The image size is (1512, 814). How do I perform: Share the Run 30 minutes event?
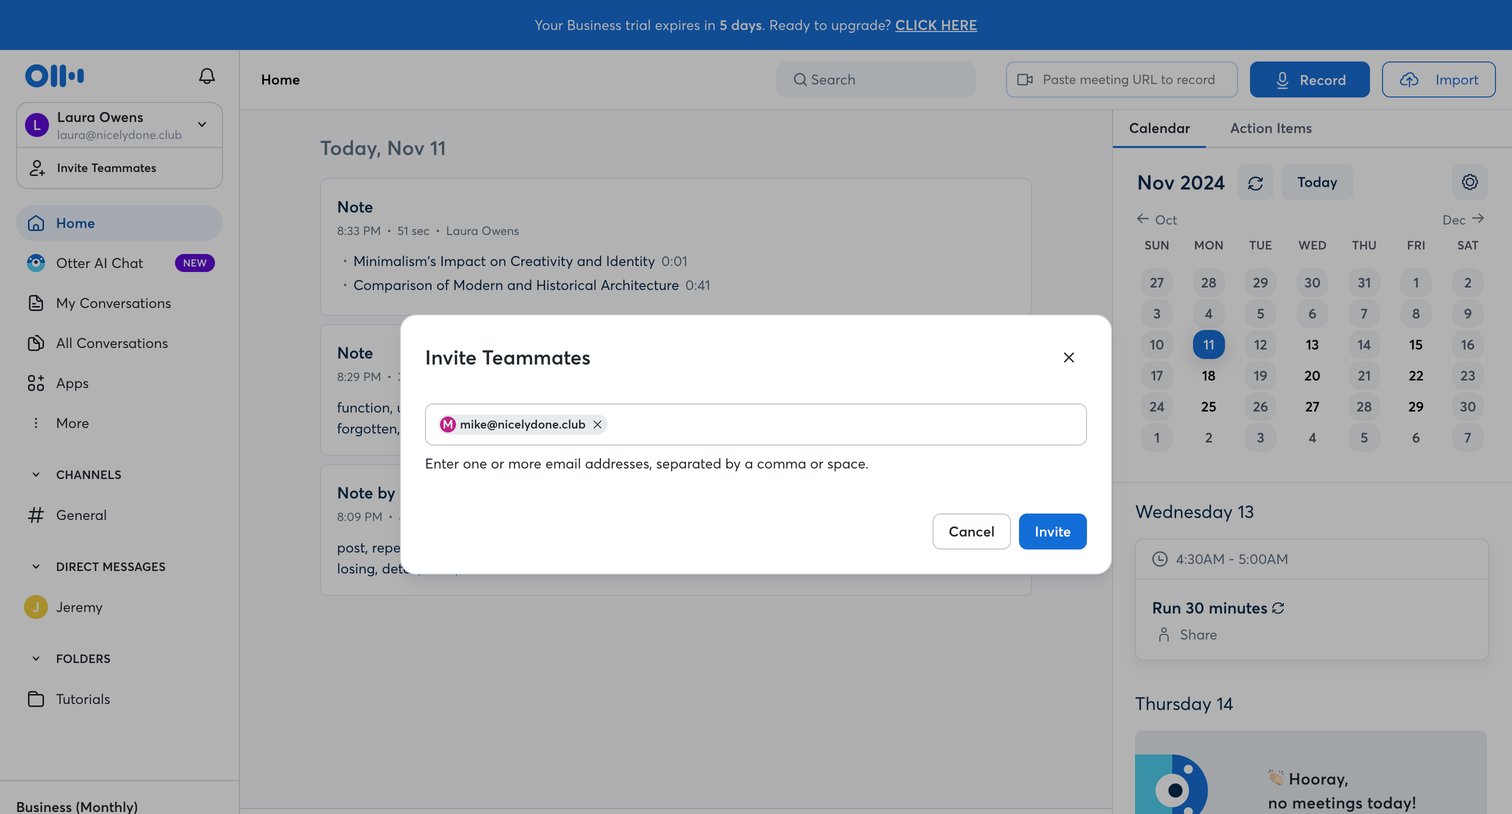pyautogui.click(x=1187, y=635)
